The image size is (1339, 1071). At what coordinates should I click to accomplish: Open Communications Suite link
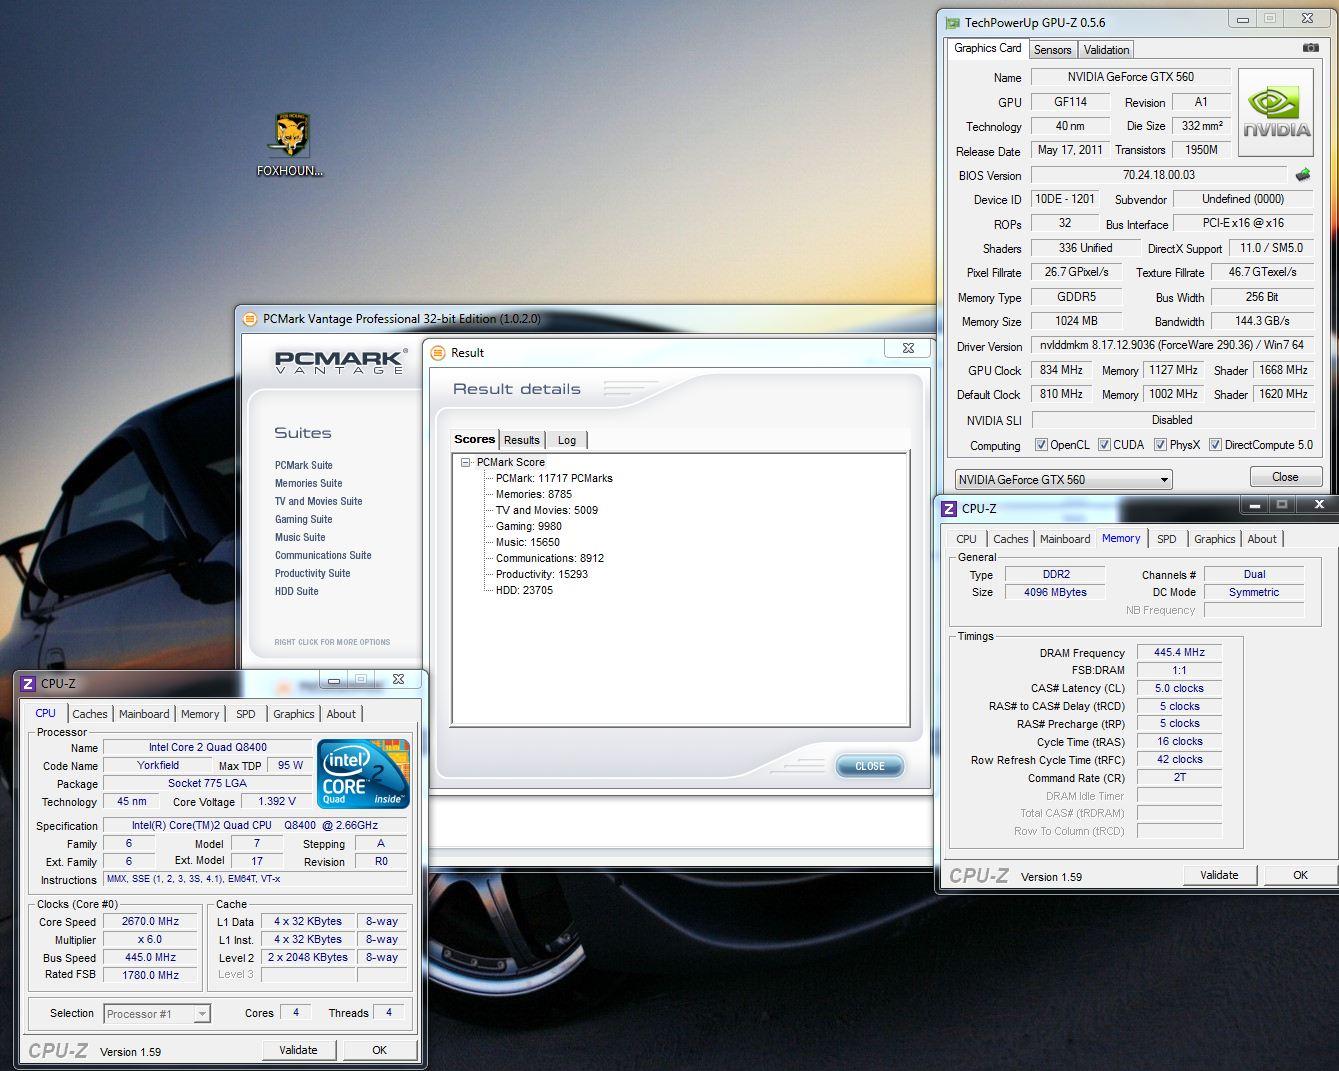323,555
